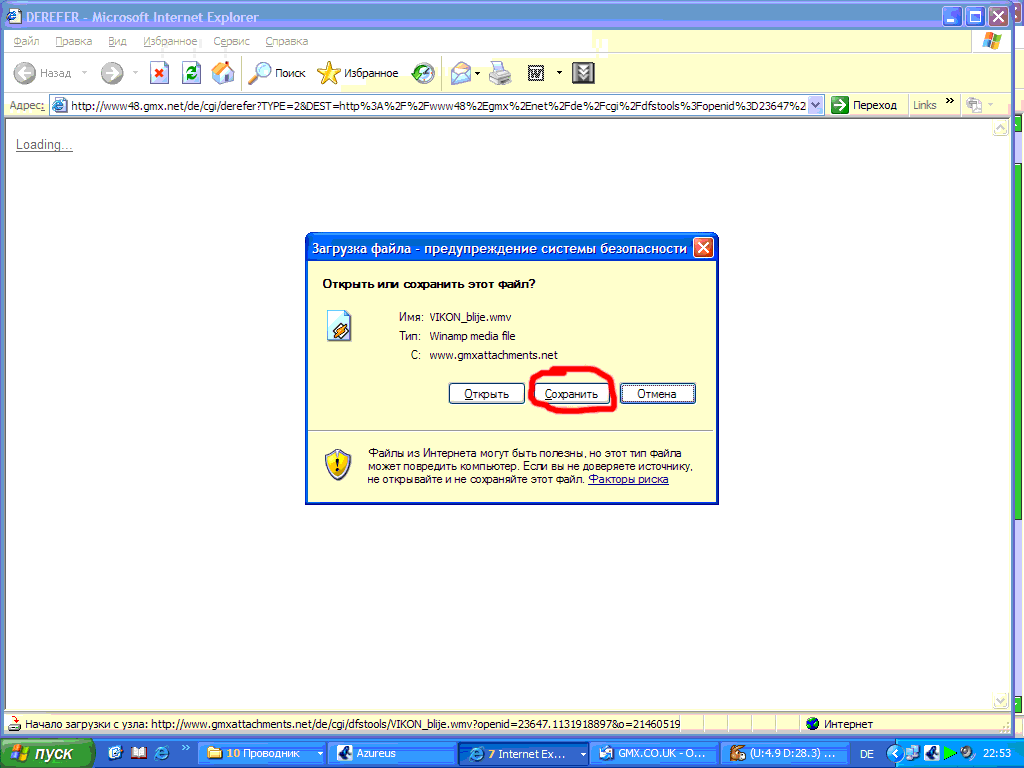
Task: Click the Сохранить button in the dialog
Action: tap(571, 394)
